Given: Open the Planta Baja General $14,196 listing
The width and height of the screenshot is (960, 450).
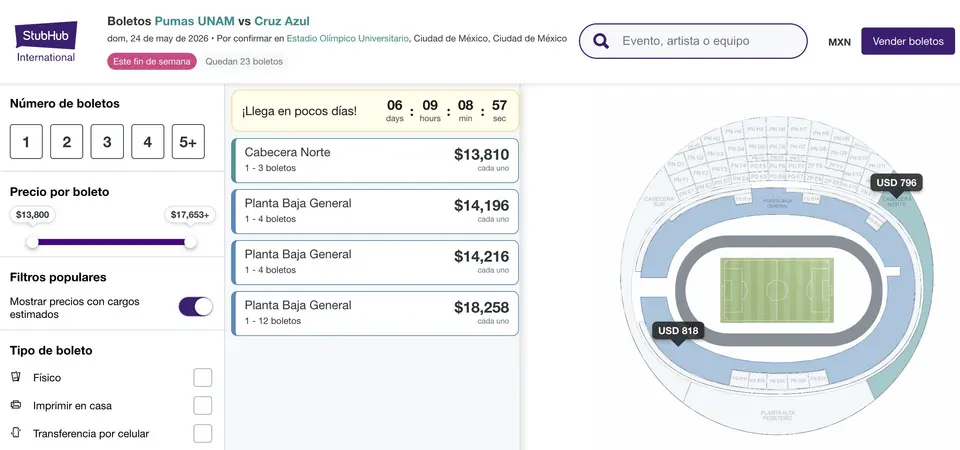Looking at the screenshot, I should coord(375,211).
